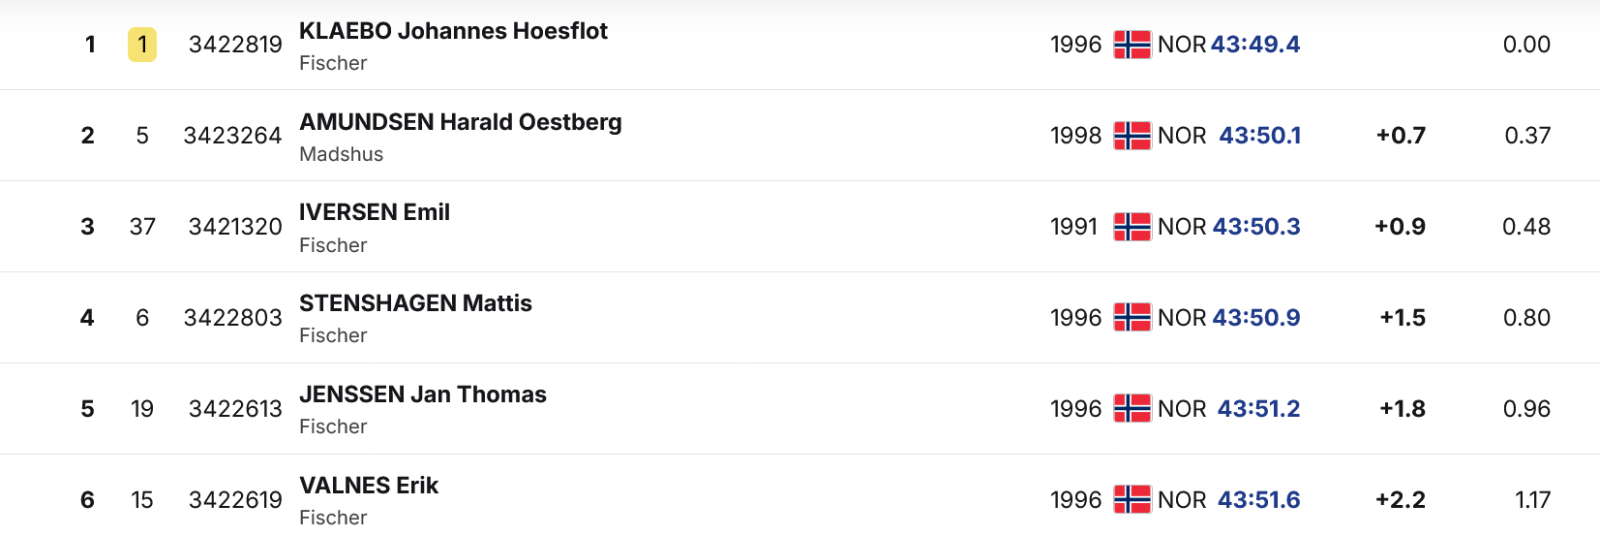The width and height of the screenshot is (1600, 536).
Task: Select IVERSEN Emil athlete name
Action: click(374, 212)
